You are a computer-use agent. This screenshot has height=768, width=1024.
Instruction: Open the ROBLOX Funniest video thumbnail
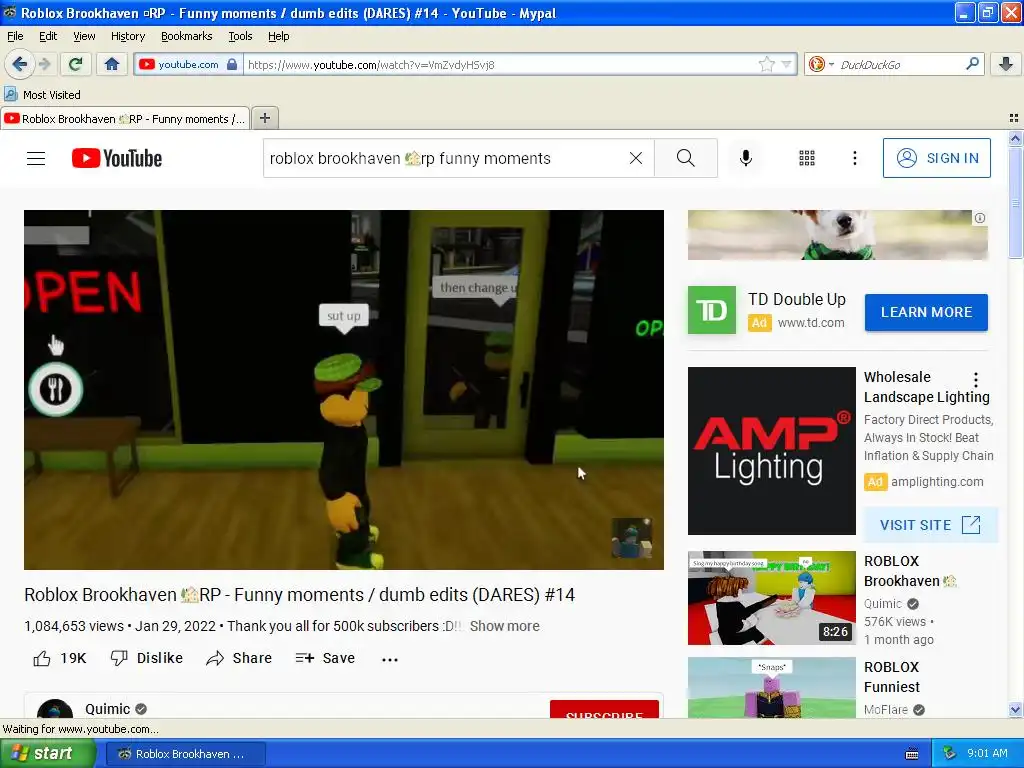point(771,687)
